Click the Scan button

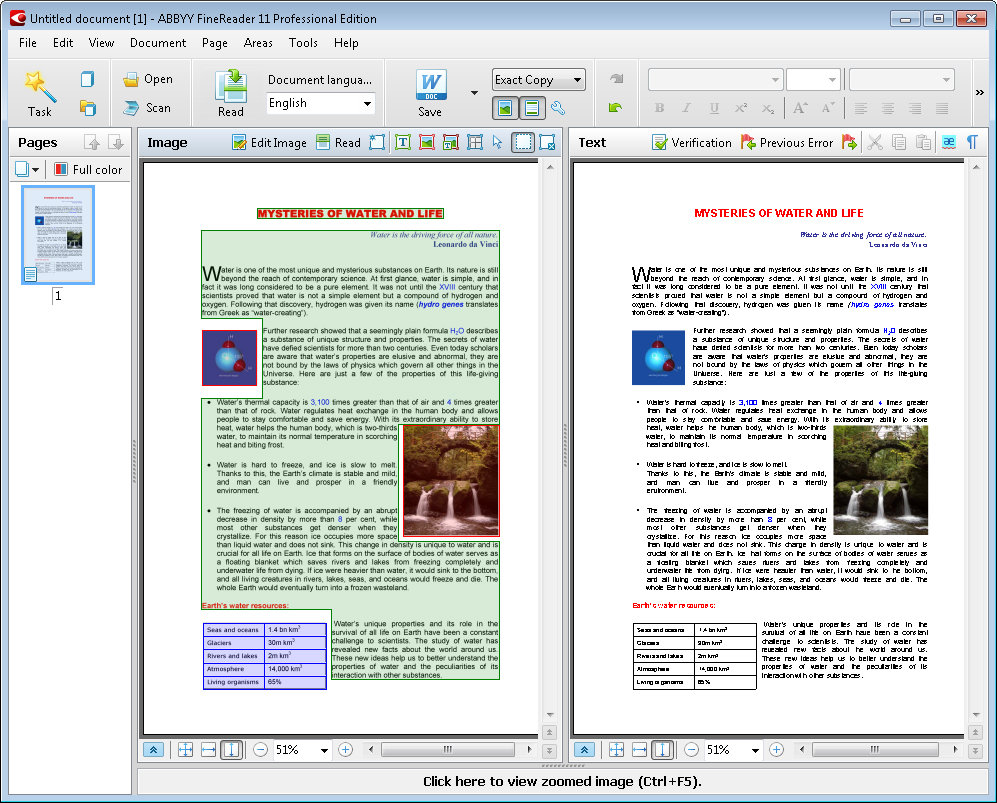click(x=146, y=108)
